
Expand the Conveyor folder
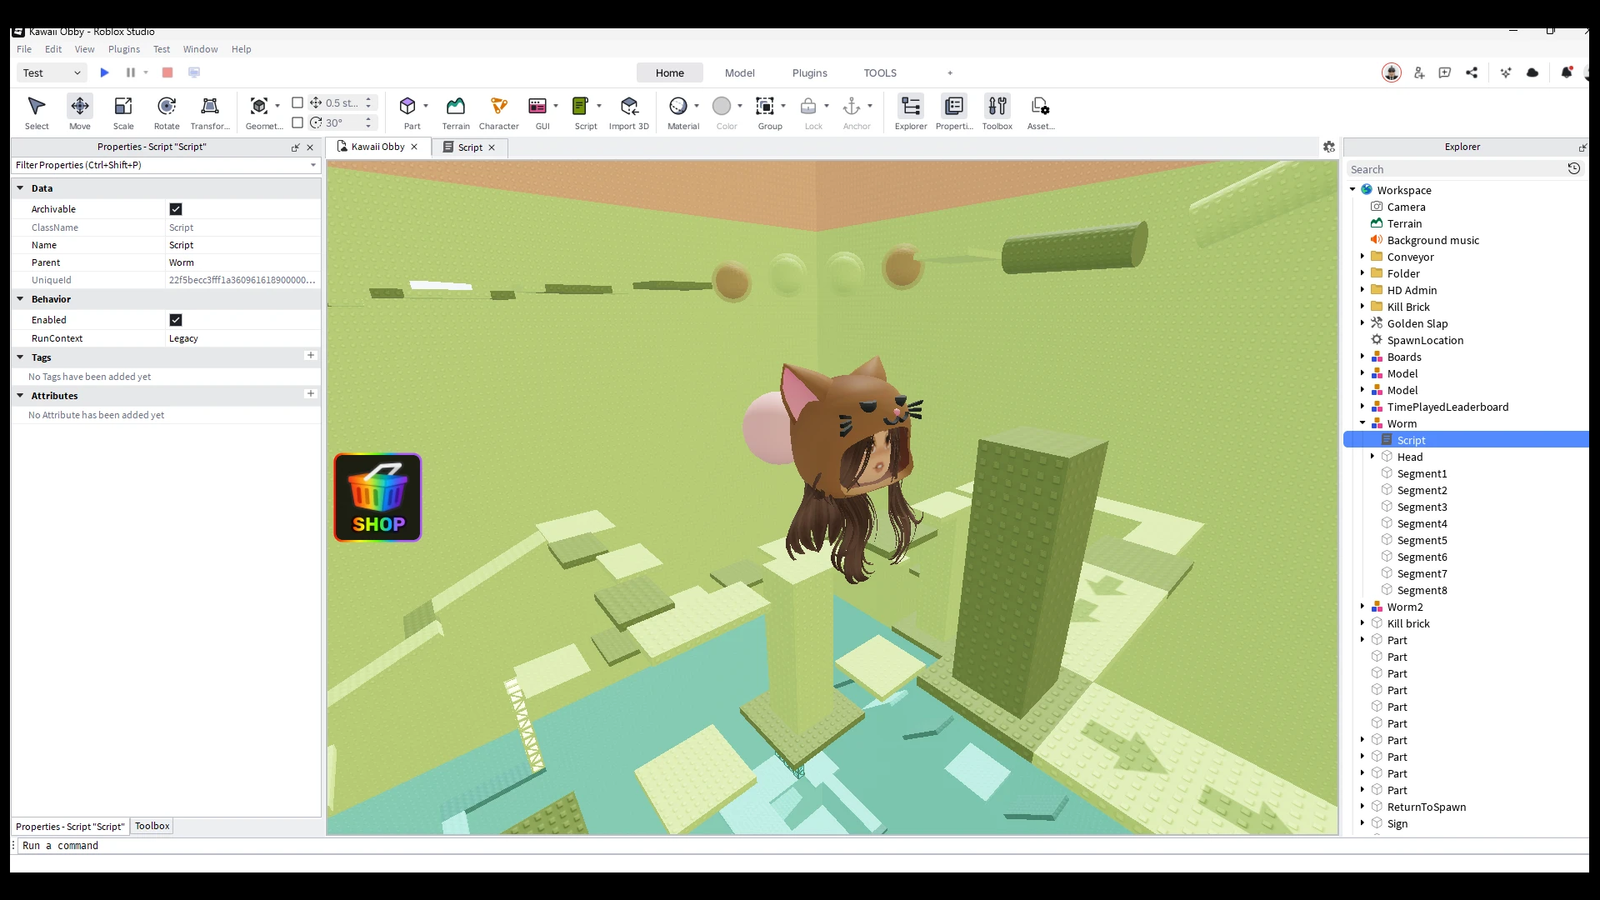coord(1363,257)
